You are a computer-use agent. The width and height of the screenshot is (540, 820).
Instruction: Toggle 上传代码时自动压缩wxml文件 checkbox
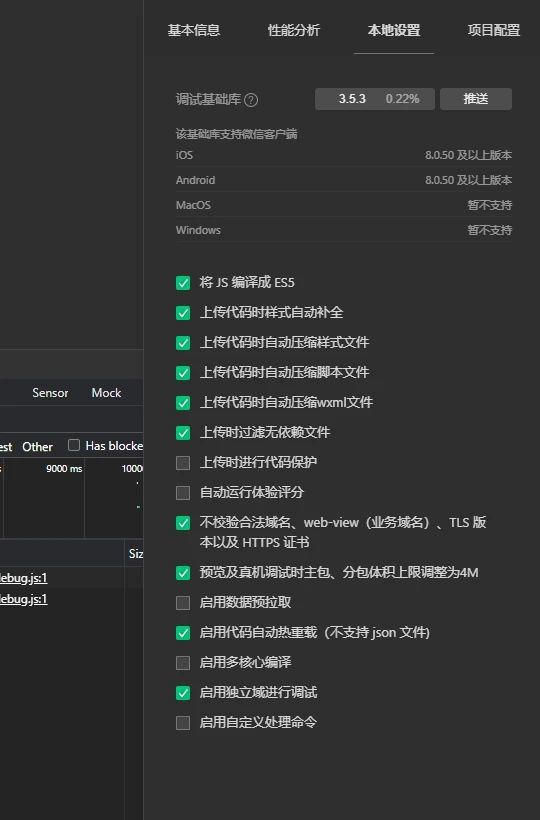183,403
